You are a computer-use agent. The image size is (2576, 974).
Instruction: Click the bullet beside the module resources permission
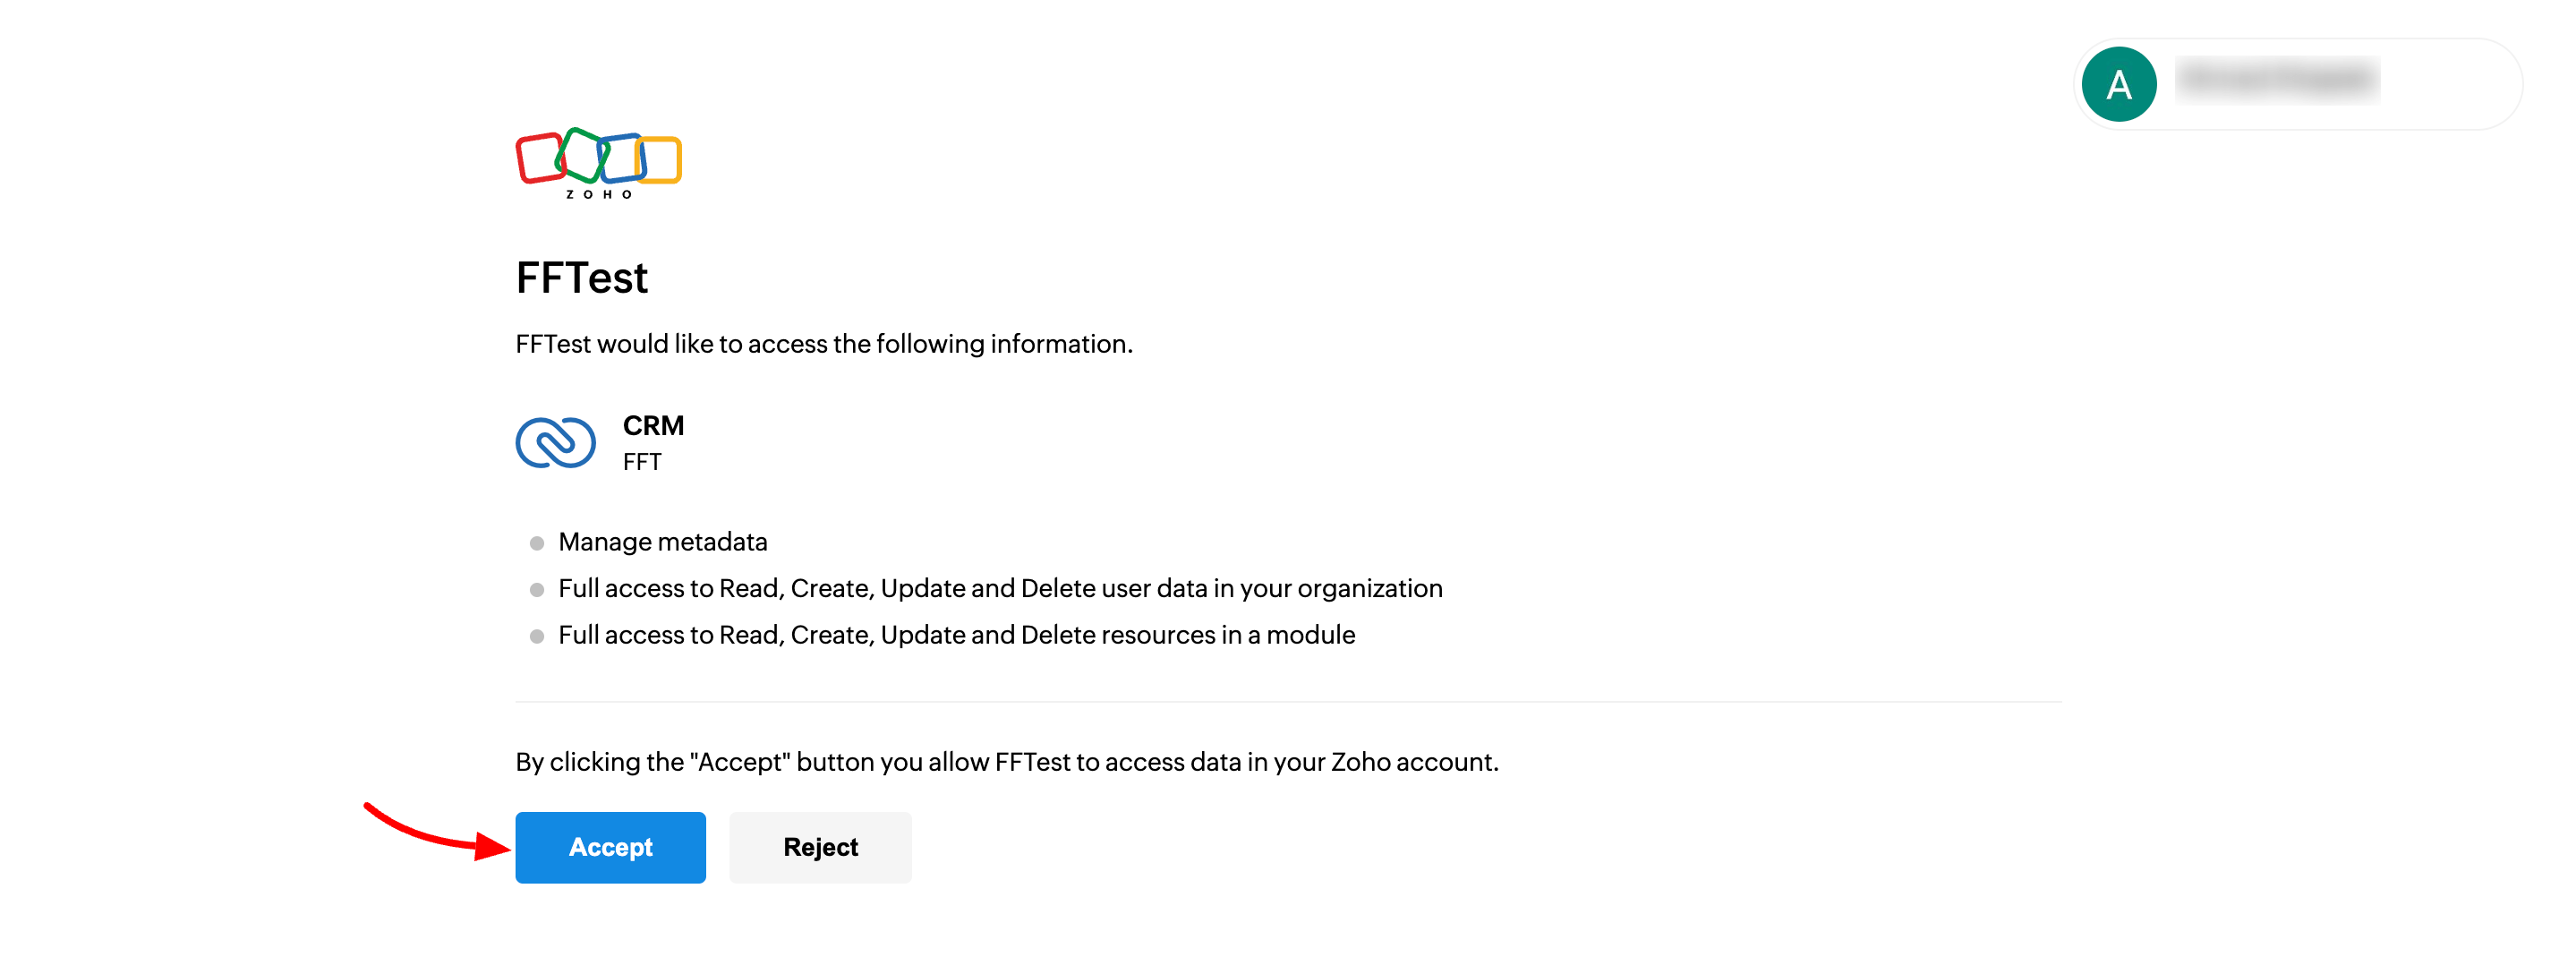click(x=537, y=636)
